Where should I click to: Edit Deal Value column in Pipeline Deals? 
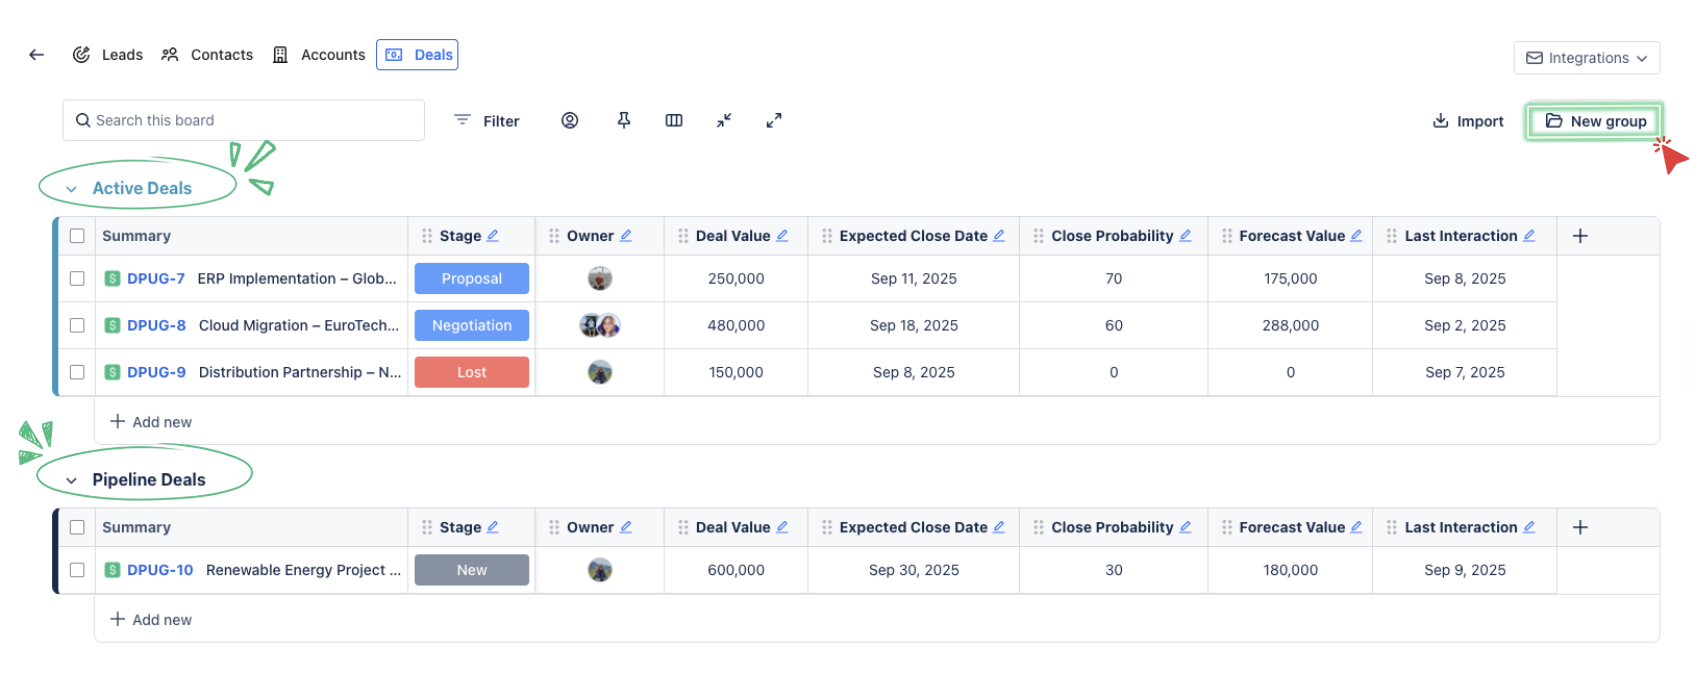pyautogui.click(x=782, y=527)
